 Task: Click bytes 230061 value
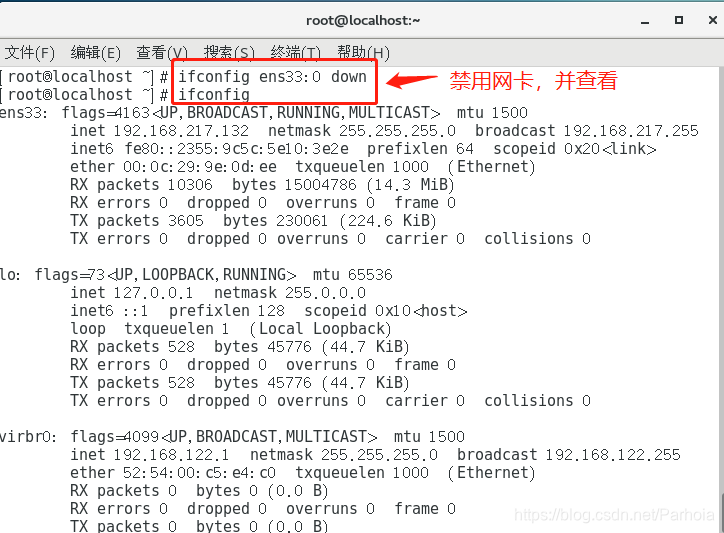tap(302, 221)
